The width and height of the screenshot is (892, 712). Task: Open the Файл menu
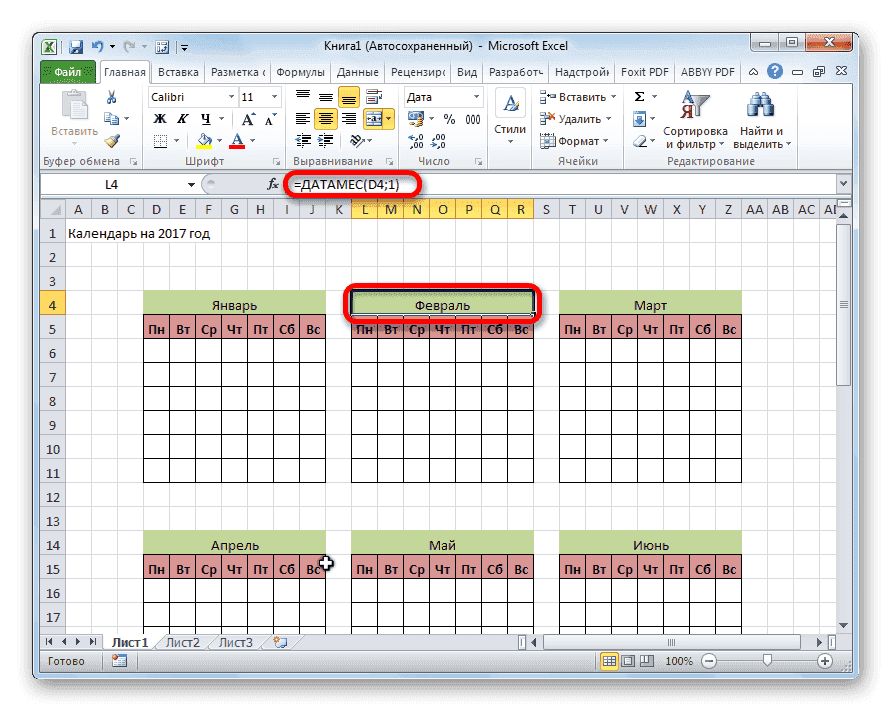click(66, 71)
